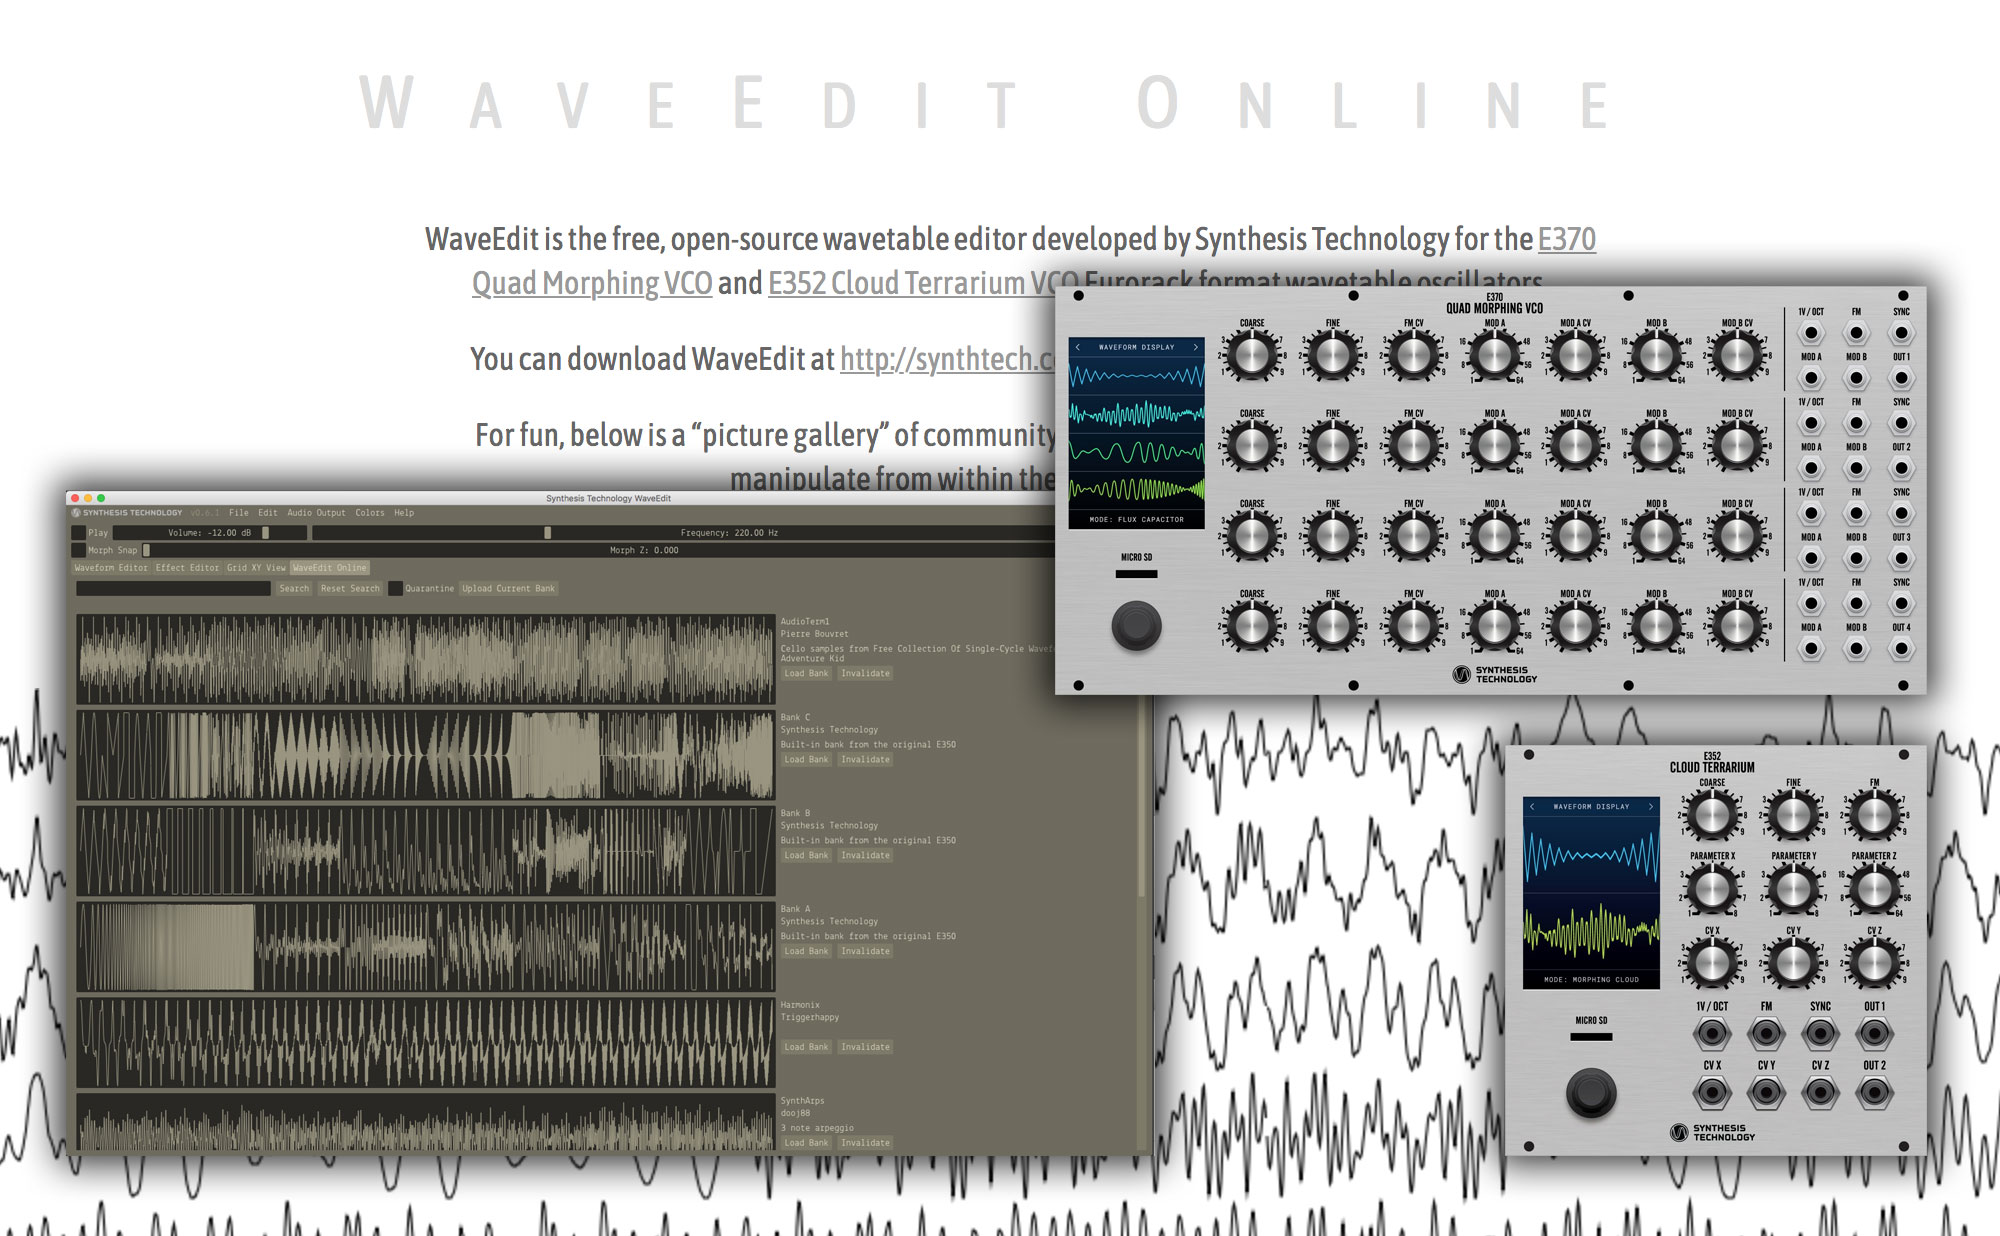Click the E370 OUT 4 jack
This screenshot has height=1236, width=2000.
click(x=1901, y=648)
